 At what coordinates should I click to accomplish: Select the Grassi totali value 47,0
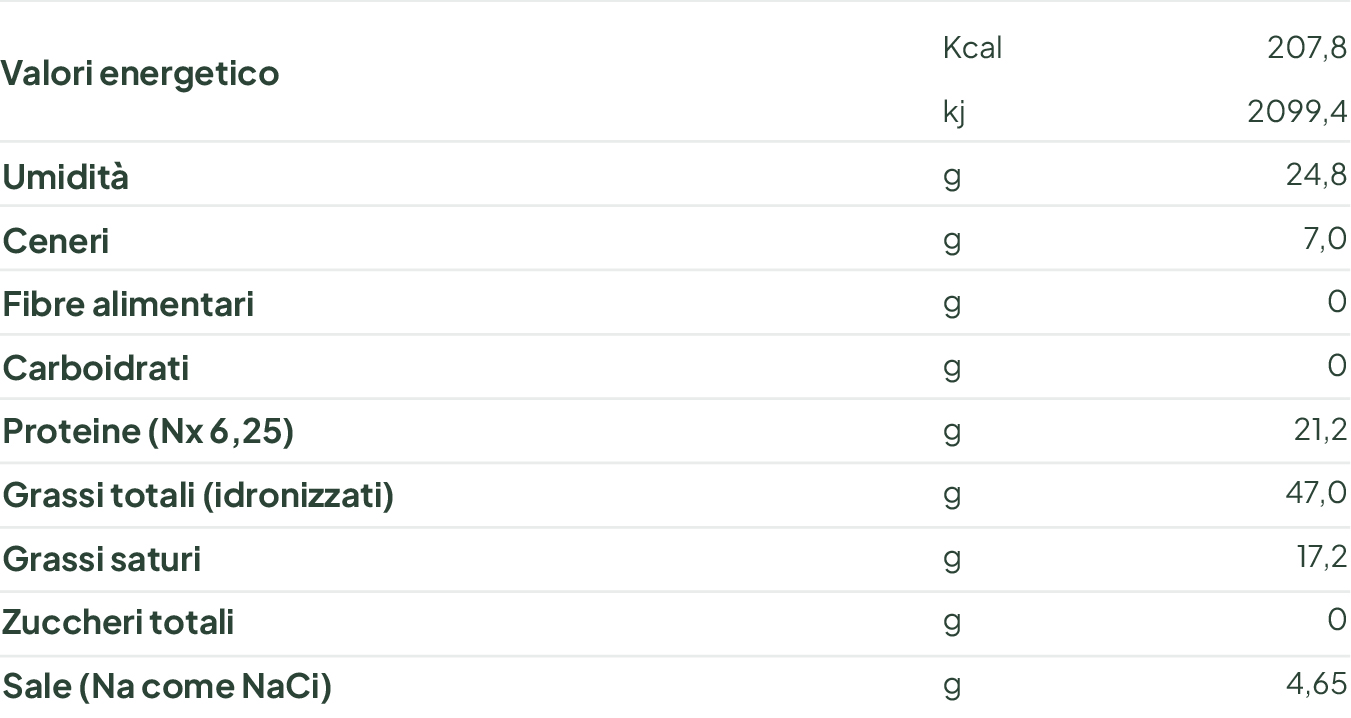(1315, 494)
